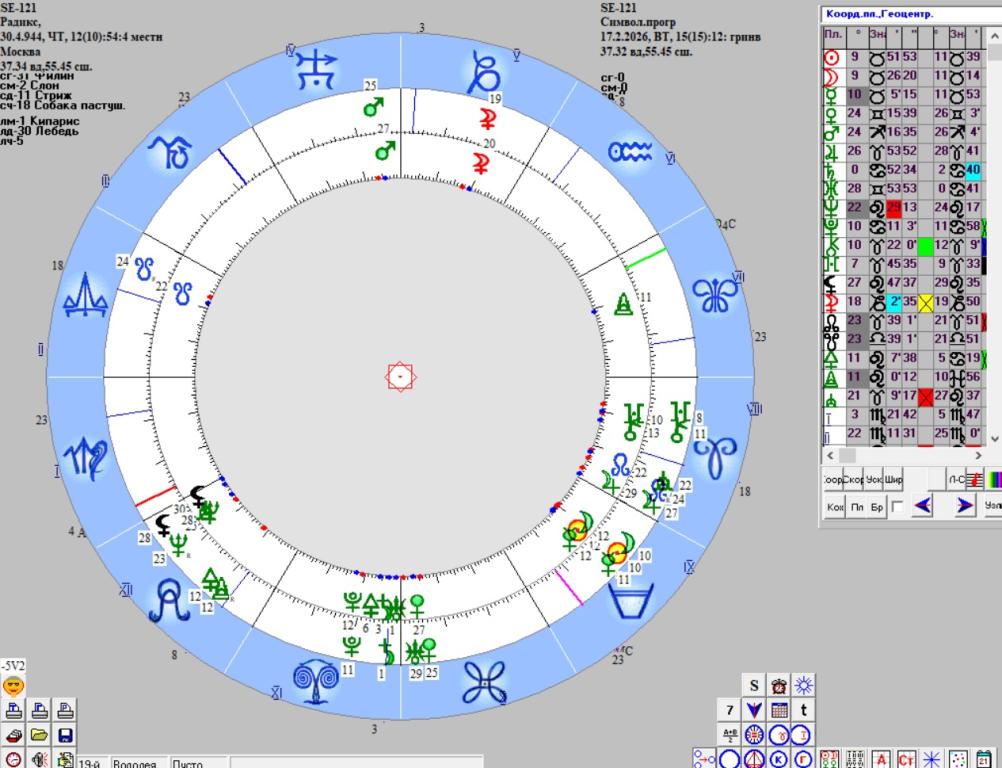The height and width of the screenshot is (768, 1002).
Task: Click the alarm clock icon
Action: click(x=779, y=685)
